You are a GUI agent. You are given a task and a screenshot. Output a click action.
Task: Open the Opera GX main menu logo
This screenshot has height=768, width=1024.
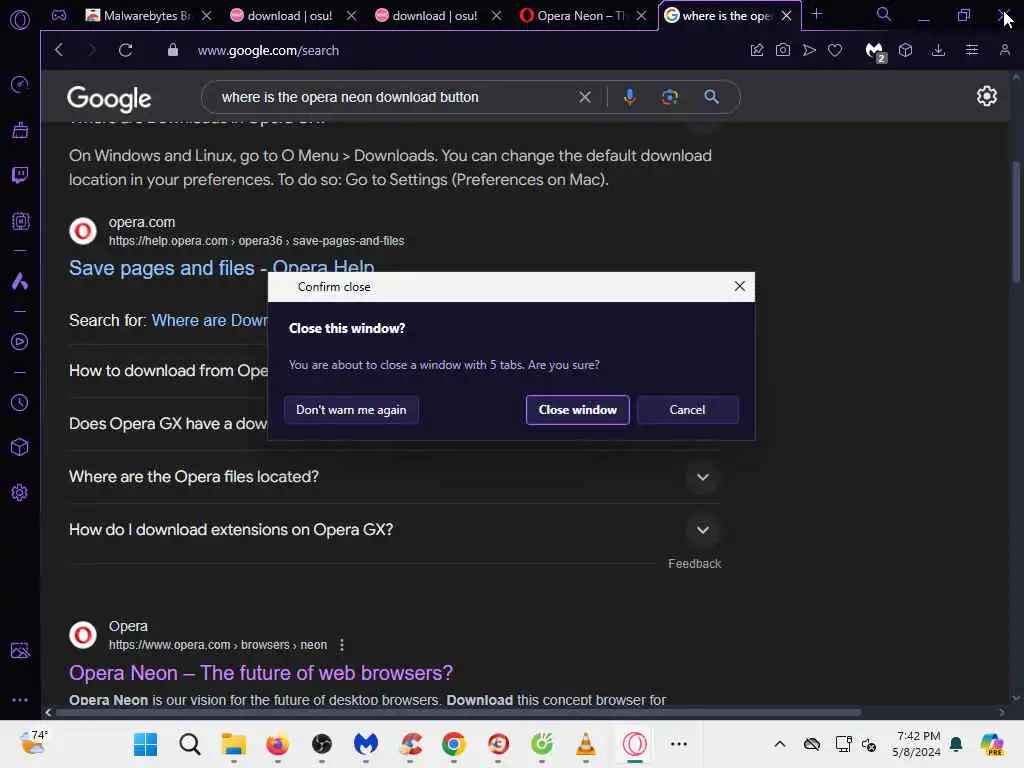click(x=20, y=20)
